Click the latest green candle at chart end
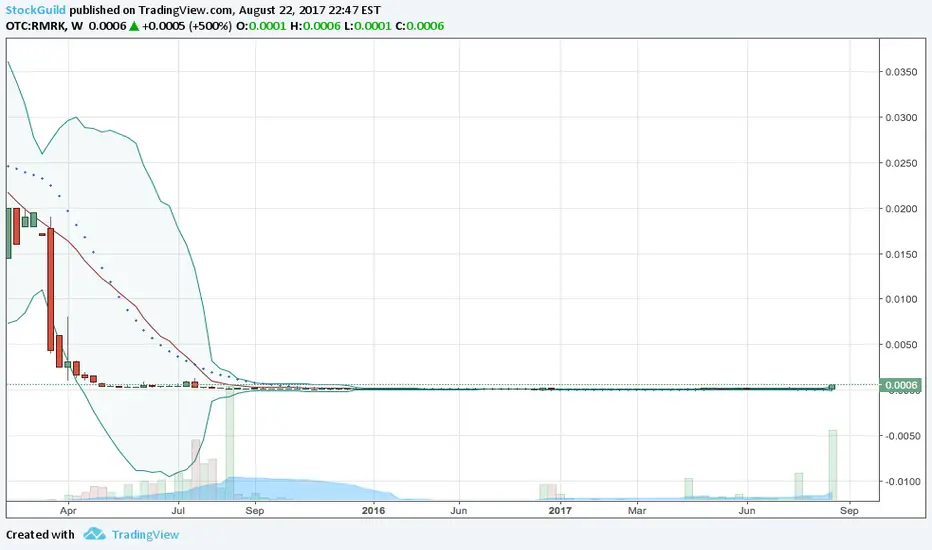 pyautogui.click(x=832, y=387)
